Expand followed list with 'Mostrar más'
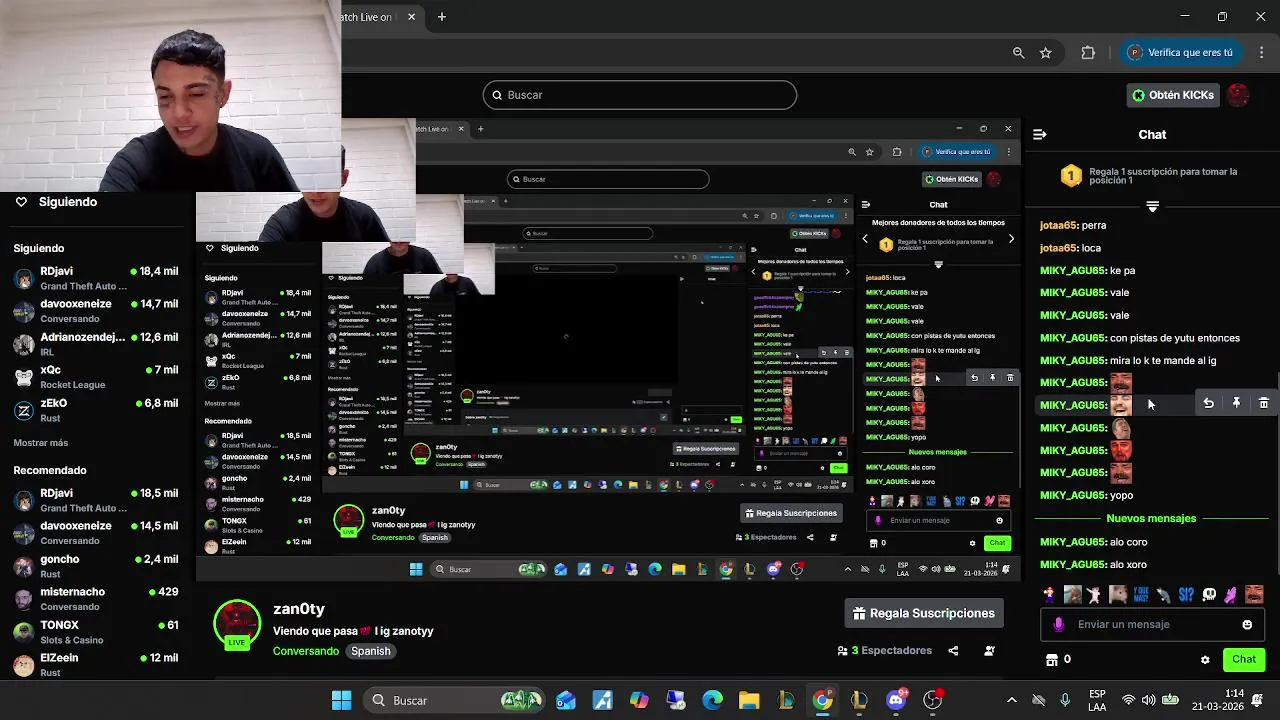This screenshot has width=1280, height=720. point(41,443)
